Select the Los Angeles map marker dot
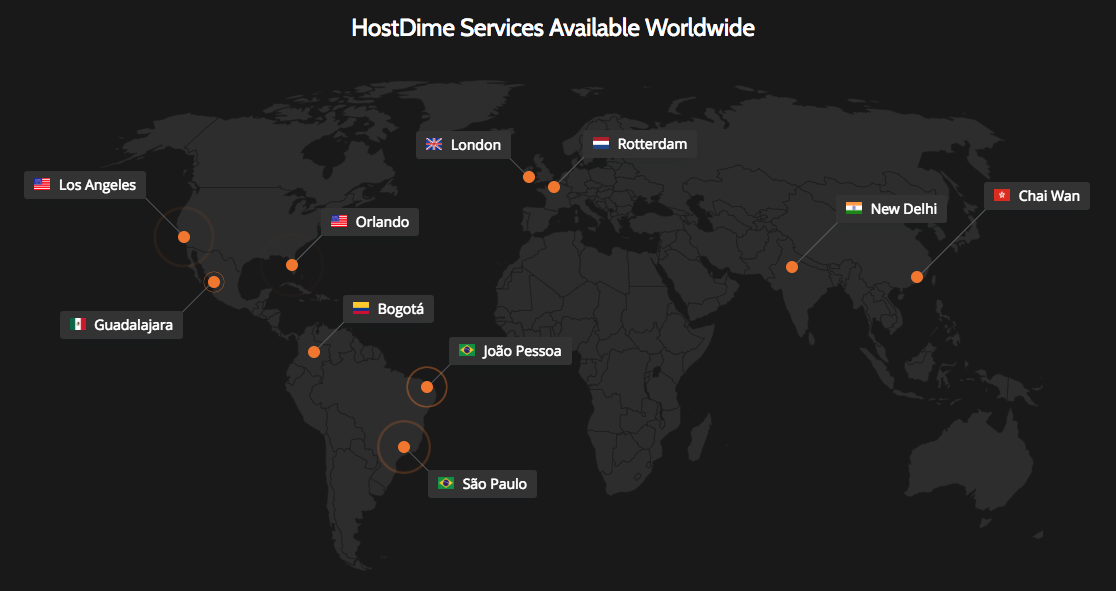 tap(184, 237)
